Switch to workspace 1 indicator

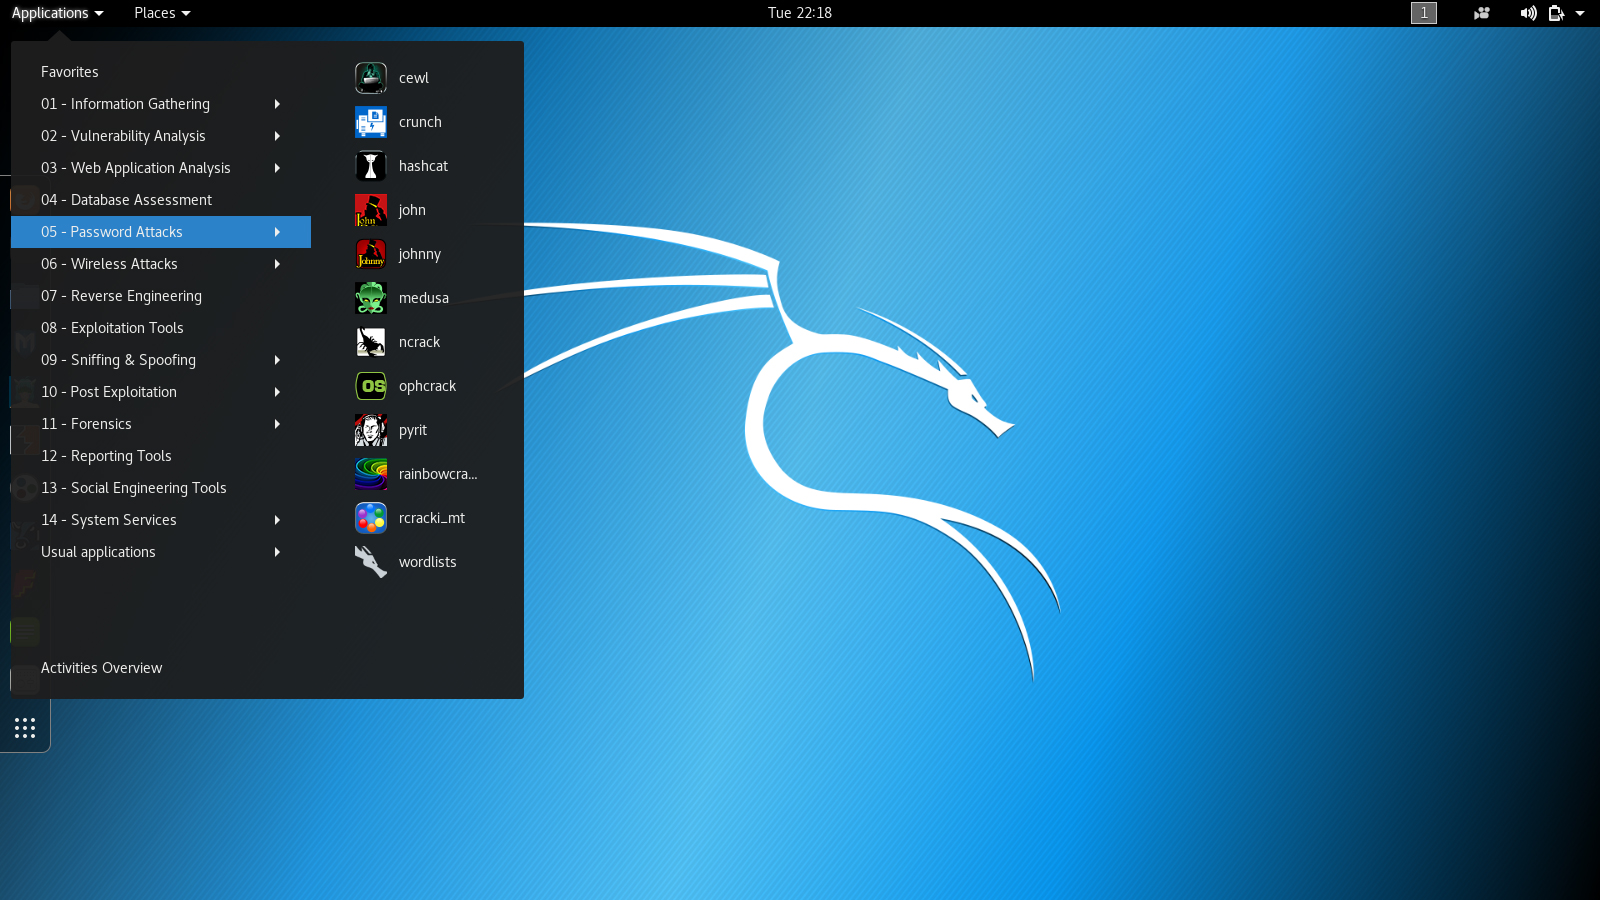(x=1424, y=13)
